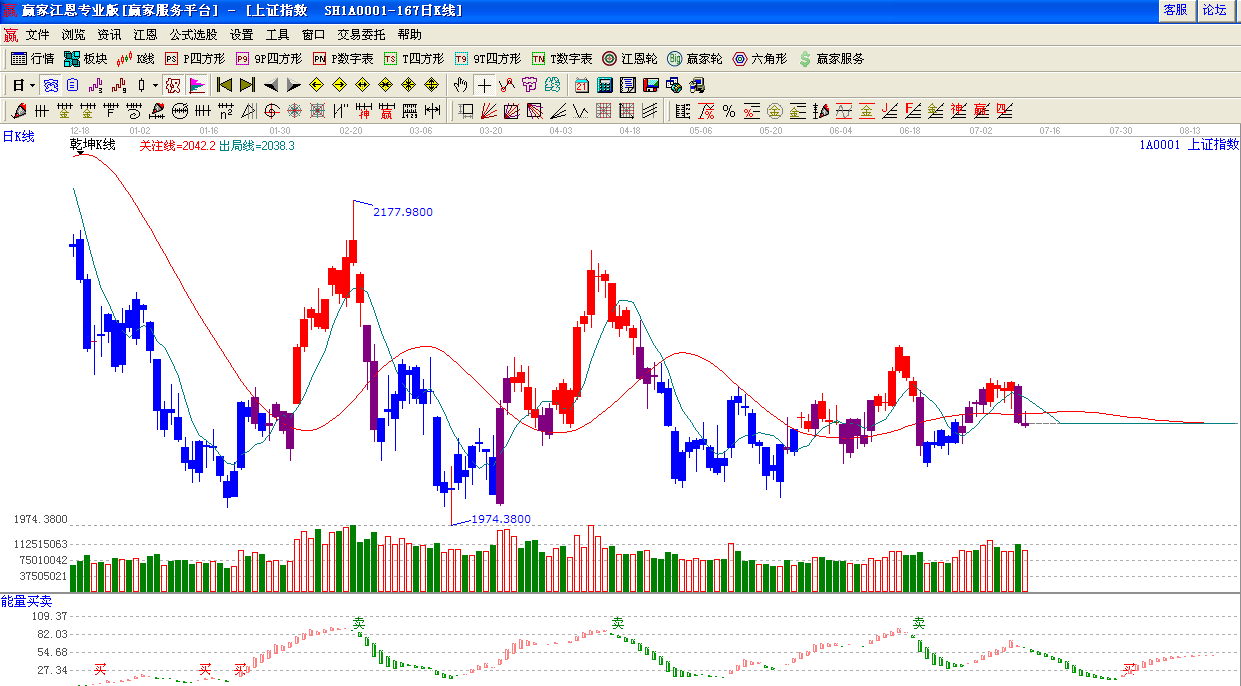
Task: Click the 2177.9800 high price label
Action: tap(403, 212)
